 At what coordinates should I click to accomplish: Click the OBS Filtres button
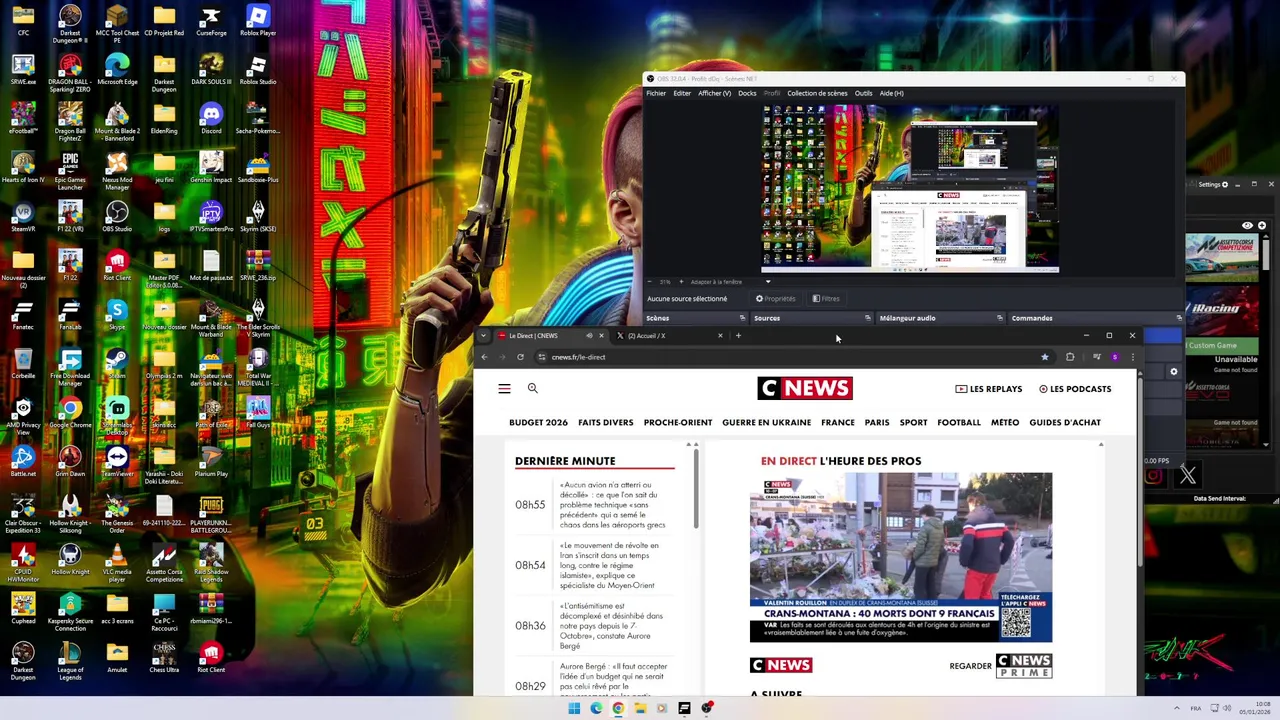point(826,299)
